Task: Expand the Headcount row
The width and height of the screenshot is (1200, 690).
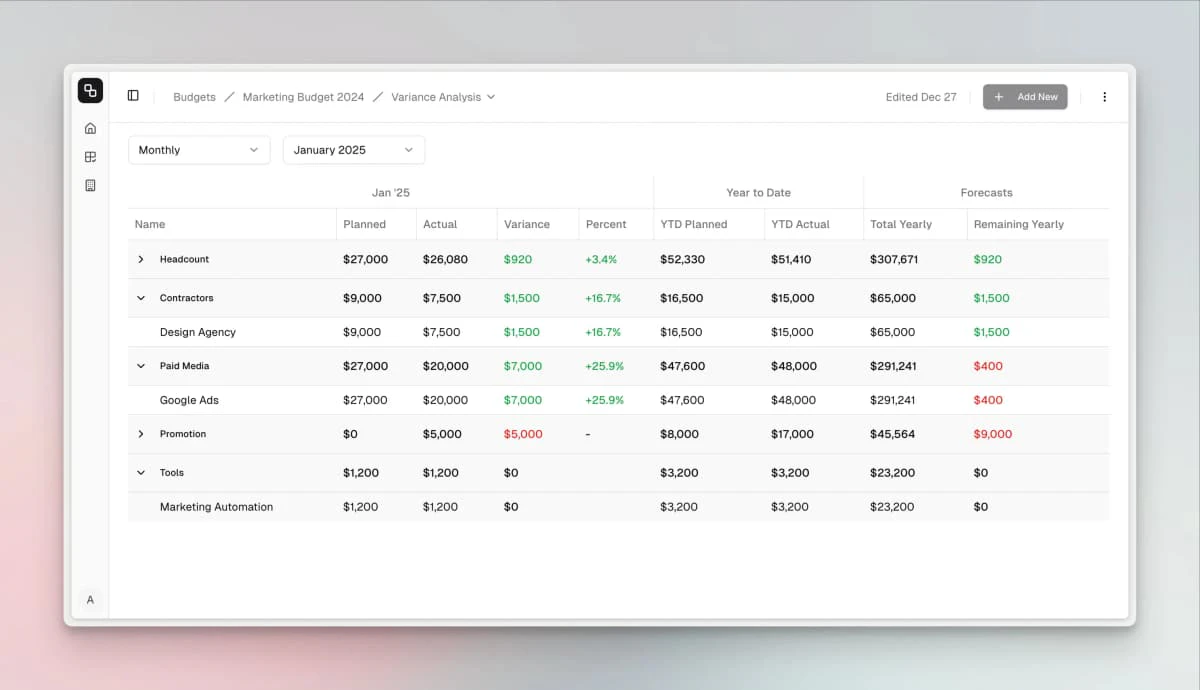Action: (141, 259)
